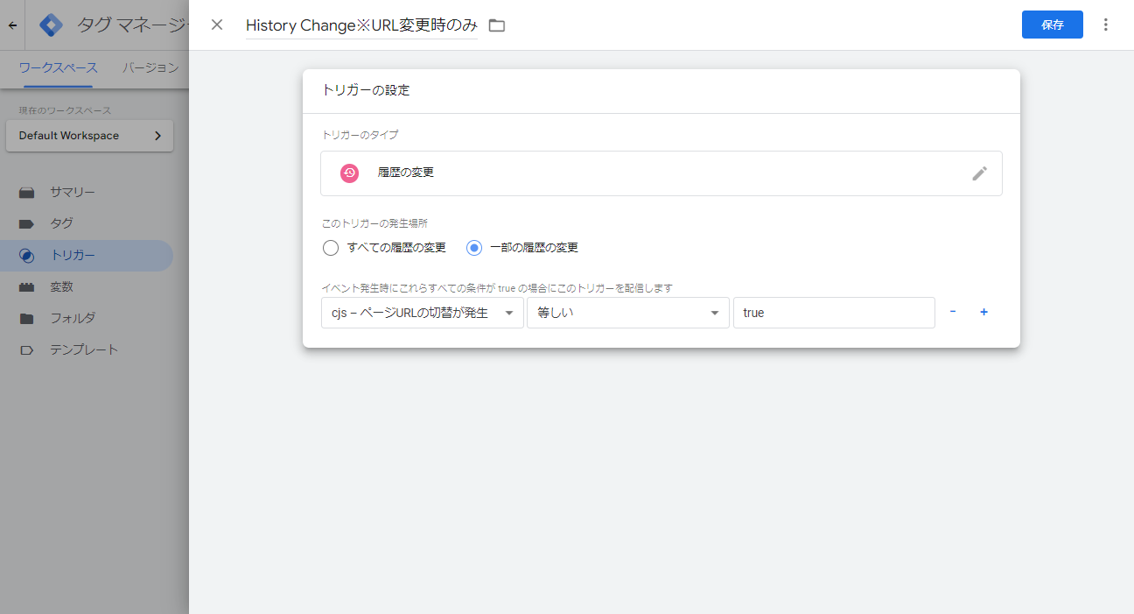Add a condition row with plus icon
The height and width of the screenshot is (614, 1134).
coord(984,312)
